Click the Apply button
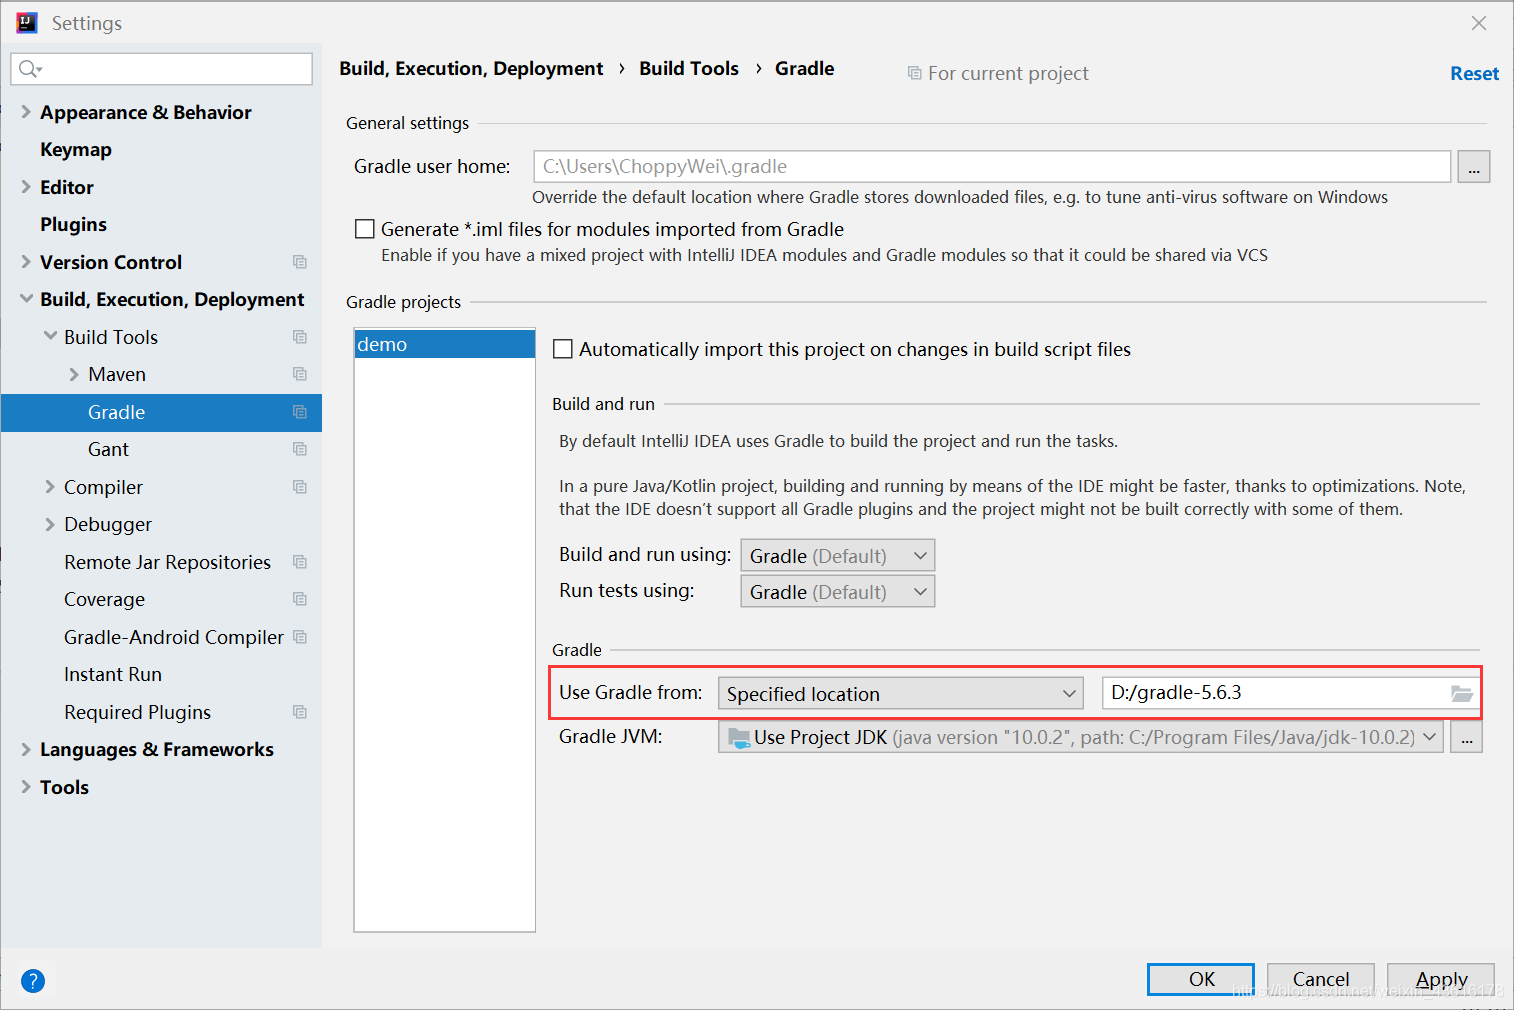Screen dimensions: 1514x1010 click(1441, 979)
